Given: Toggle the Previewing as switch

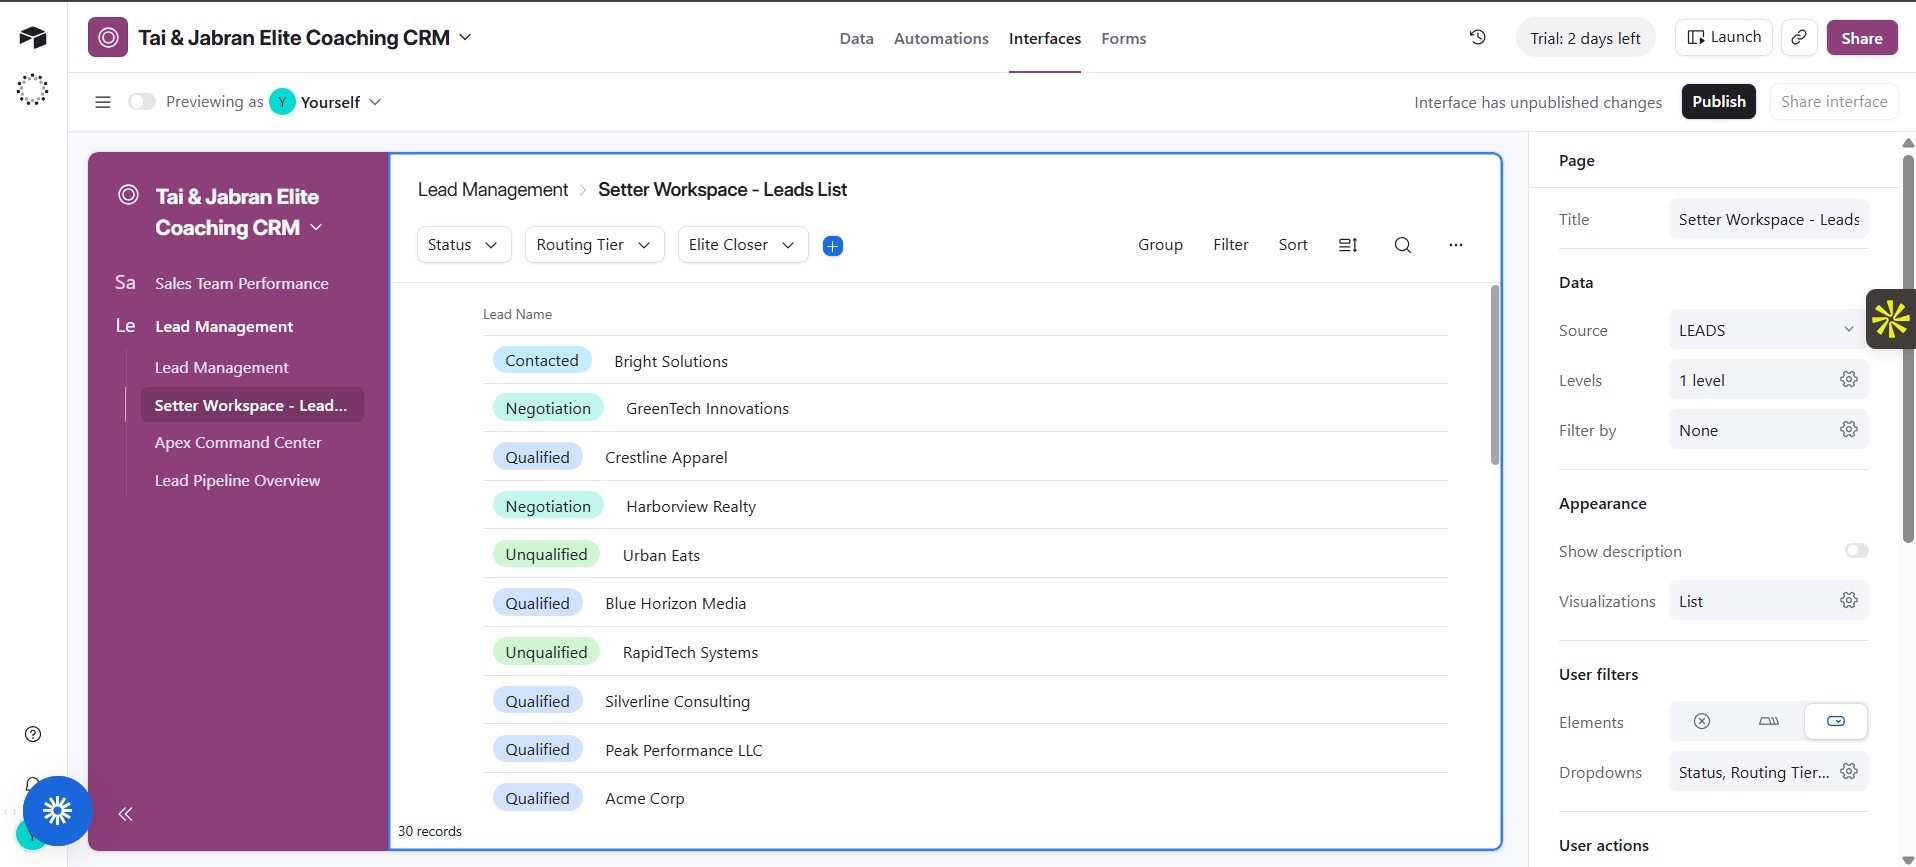Looking at the screenshot, I should click(x=142, y=102).
